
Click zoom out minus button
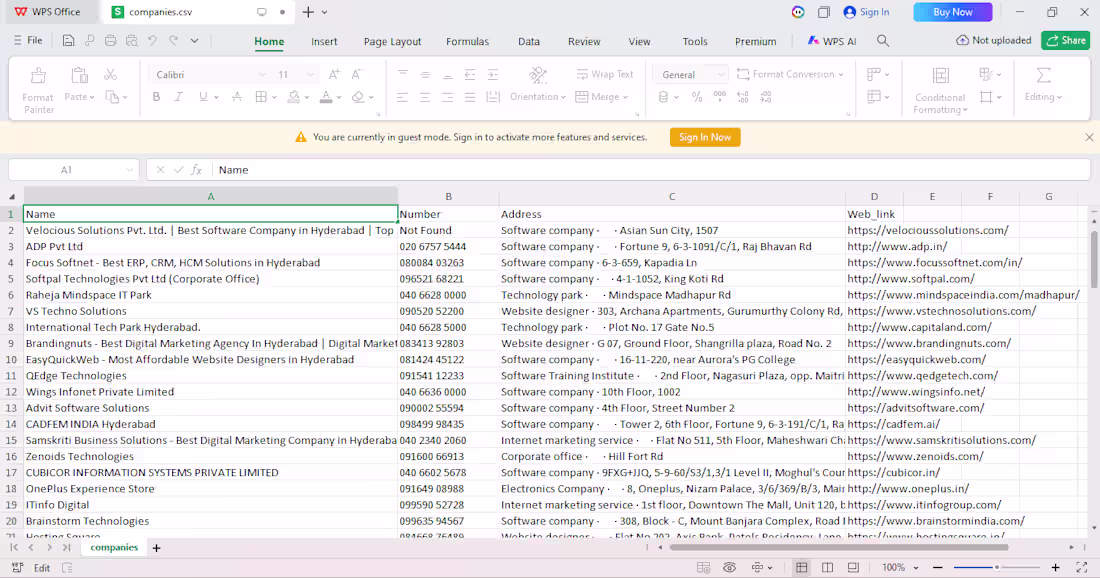(x=938, y=567)
